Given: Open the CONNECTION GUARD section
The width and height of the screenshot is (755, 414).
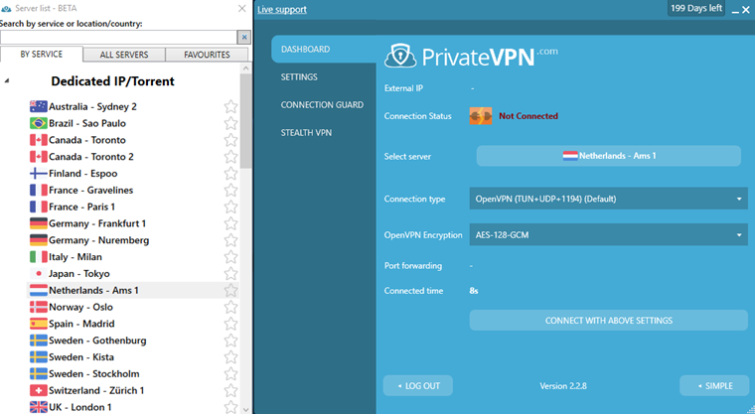Looking at the screenshot, I should click(322, 105).
